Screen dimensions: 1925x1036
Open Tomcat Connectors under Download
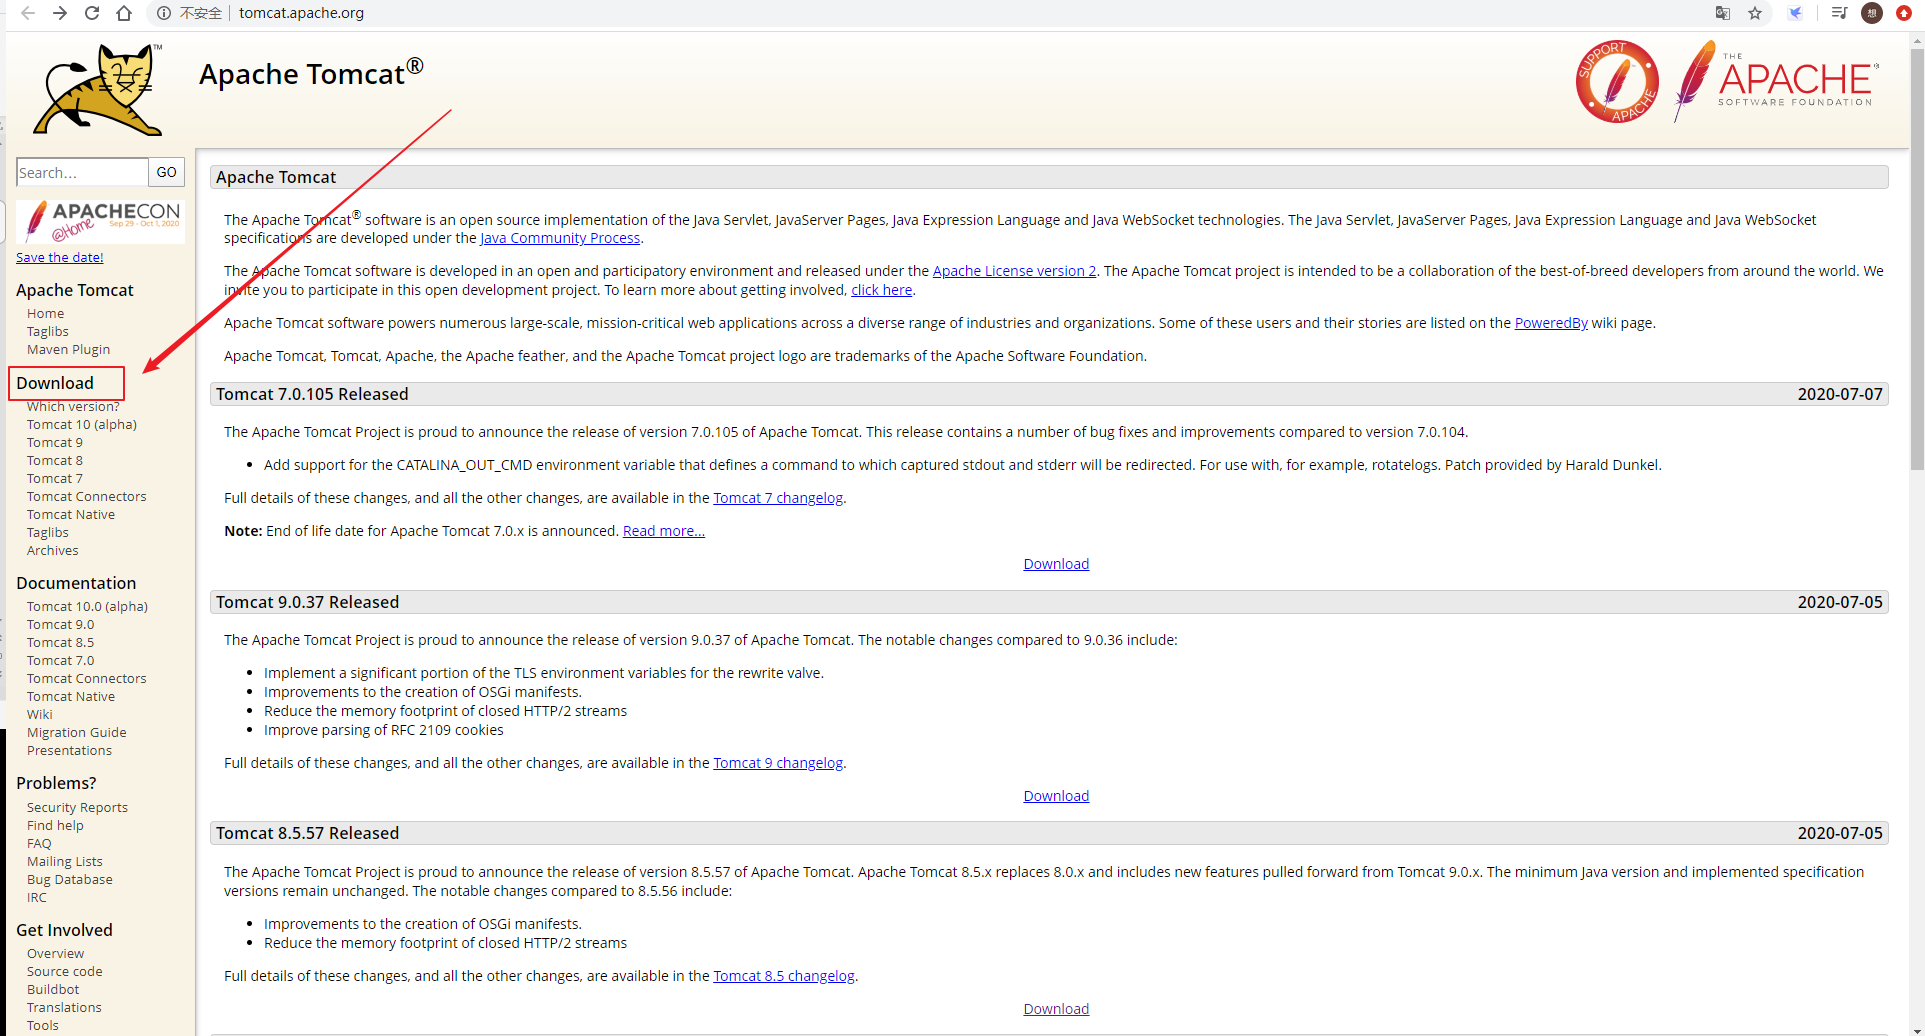86,496
